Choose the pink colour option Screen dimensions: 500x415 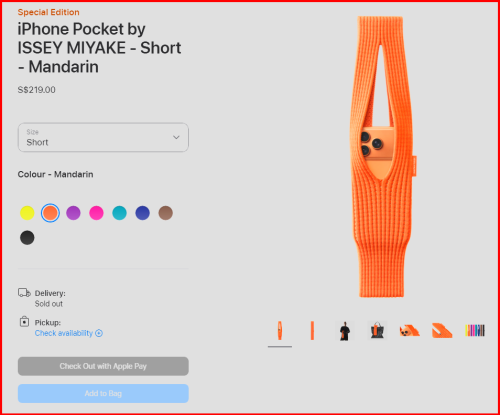(96, 213)
